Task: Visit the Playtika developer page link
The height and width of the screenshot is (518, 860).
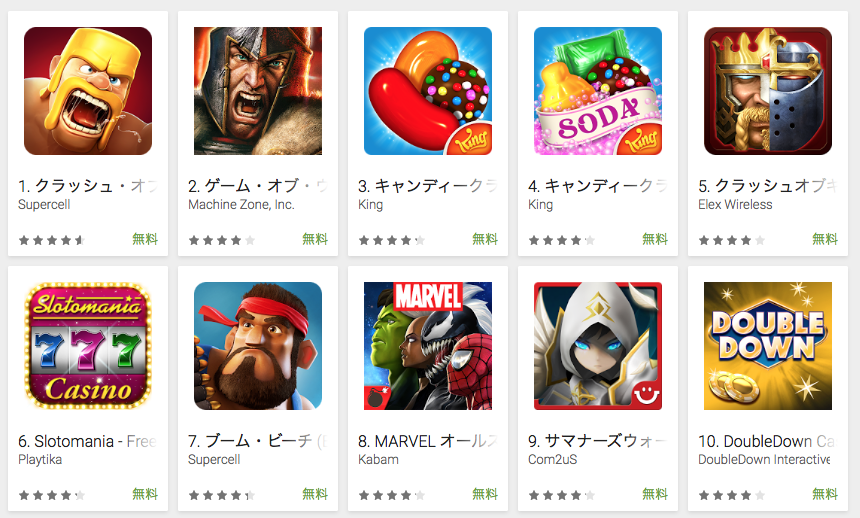Action: pos(40,460)
